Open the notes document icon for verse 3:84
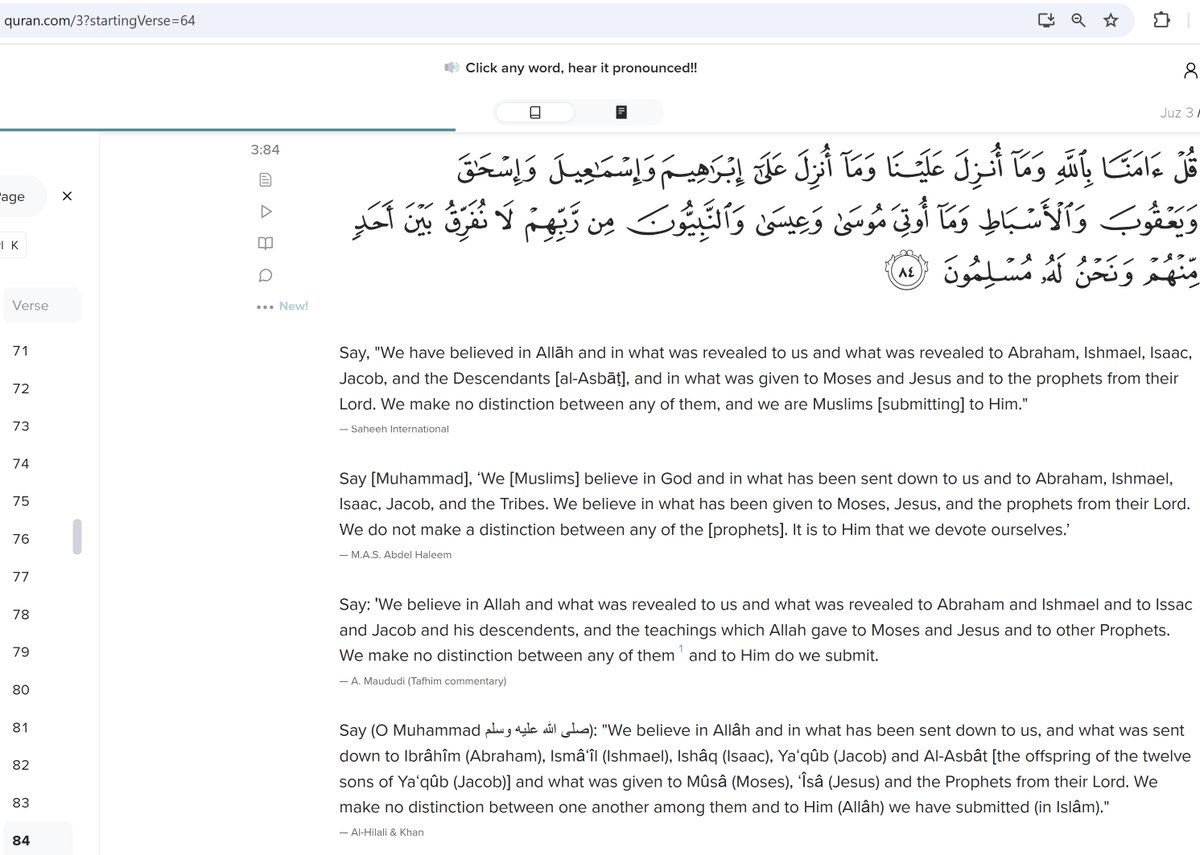 [x=265, y=180]
